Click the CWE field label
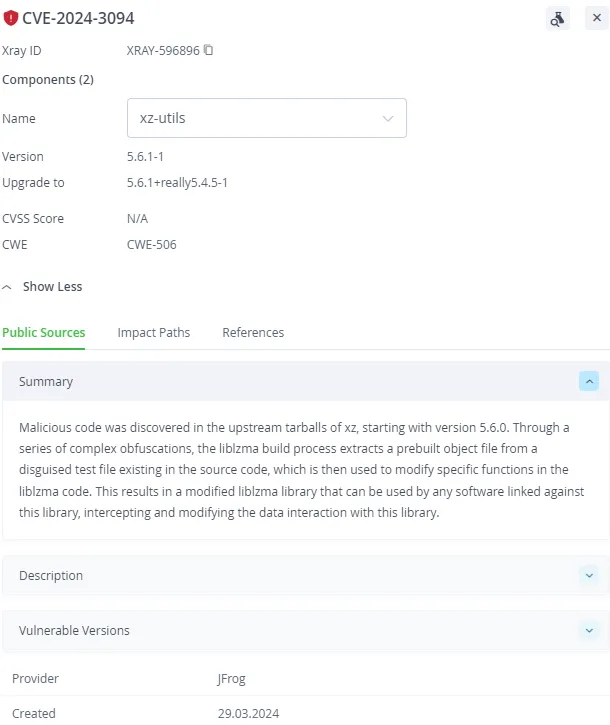This screenshot has height=725, width=610. coord(15,245)
